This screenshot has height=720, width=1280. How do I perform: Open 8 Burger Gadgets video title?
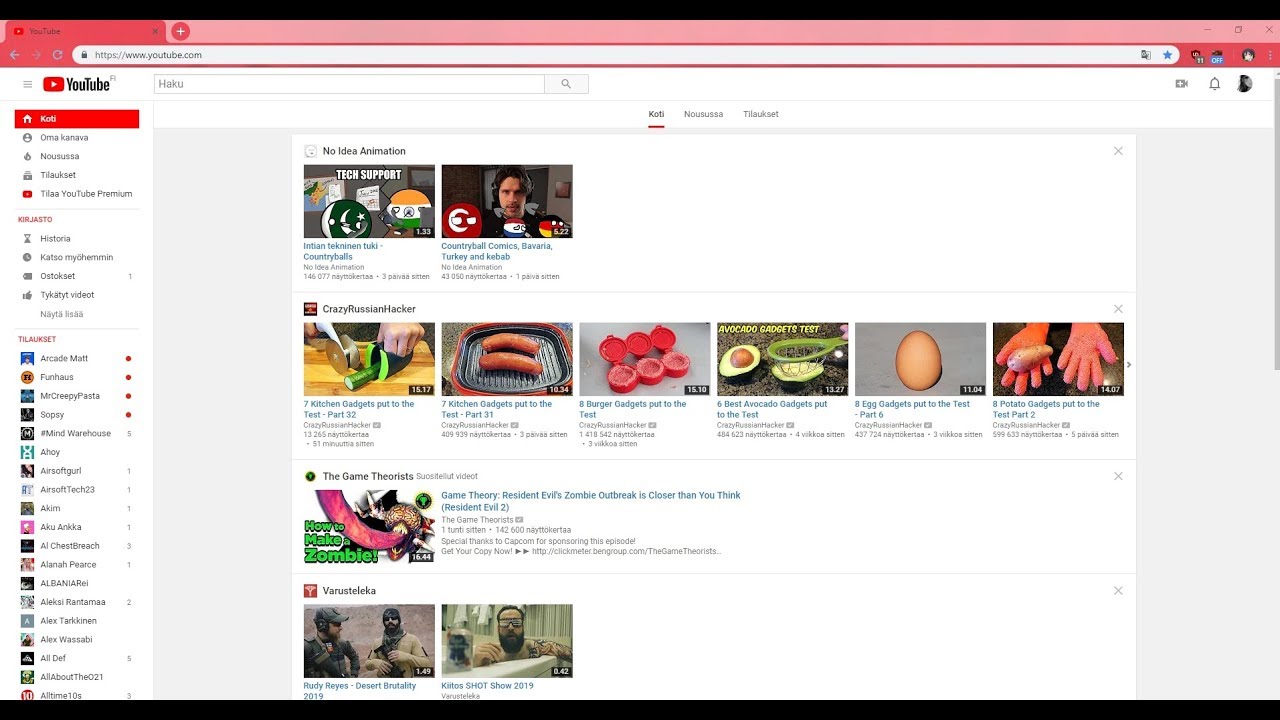(632, 409)
